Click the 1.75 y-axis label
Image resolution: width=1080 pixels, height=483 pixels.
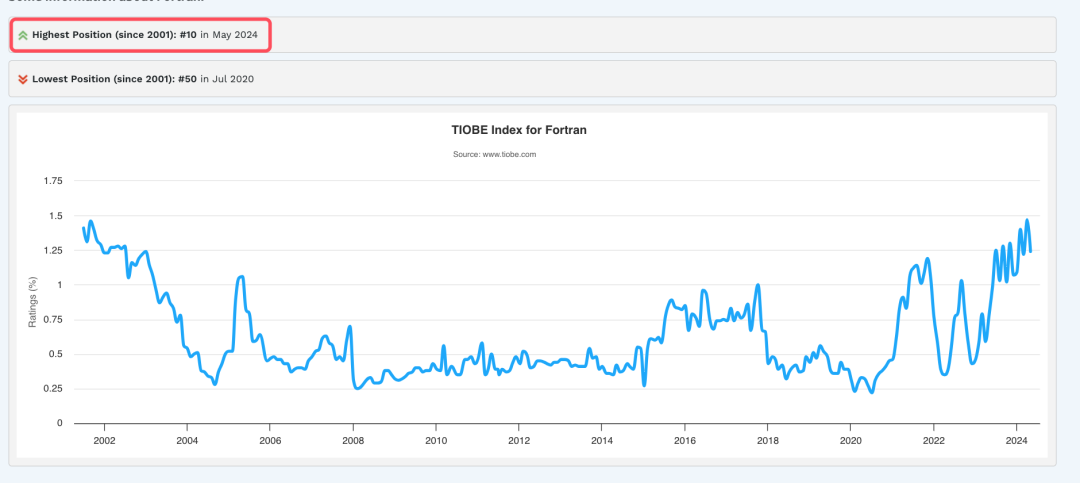coord(53,181)
